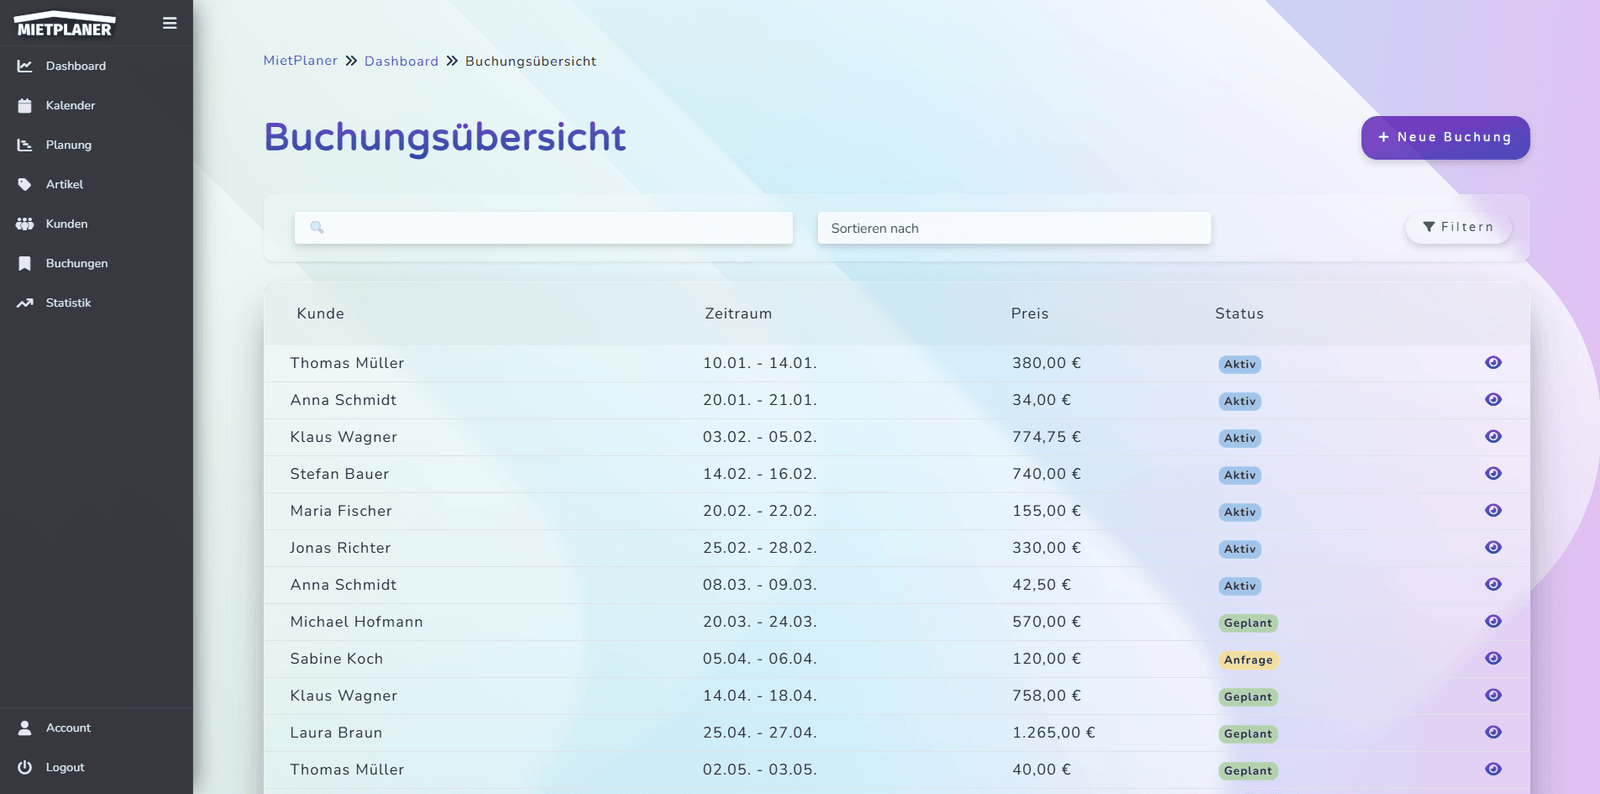1600x794 pixels.
Task: Toggle the hamburger menu icon in sidebar
Action: [170, 23]
